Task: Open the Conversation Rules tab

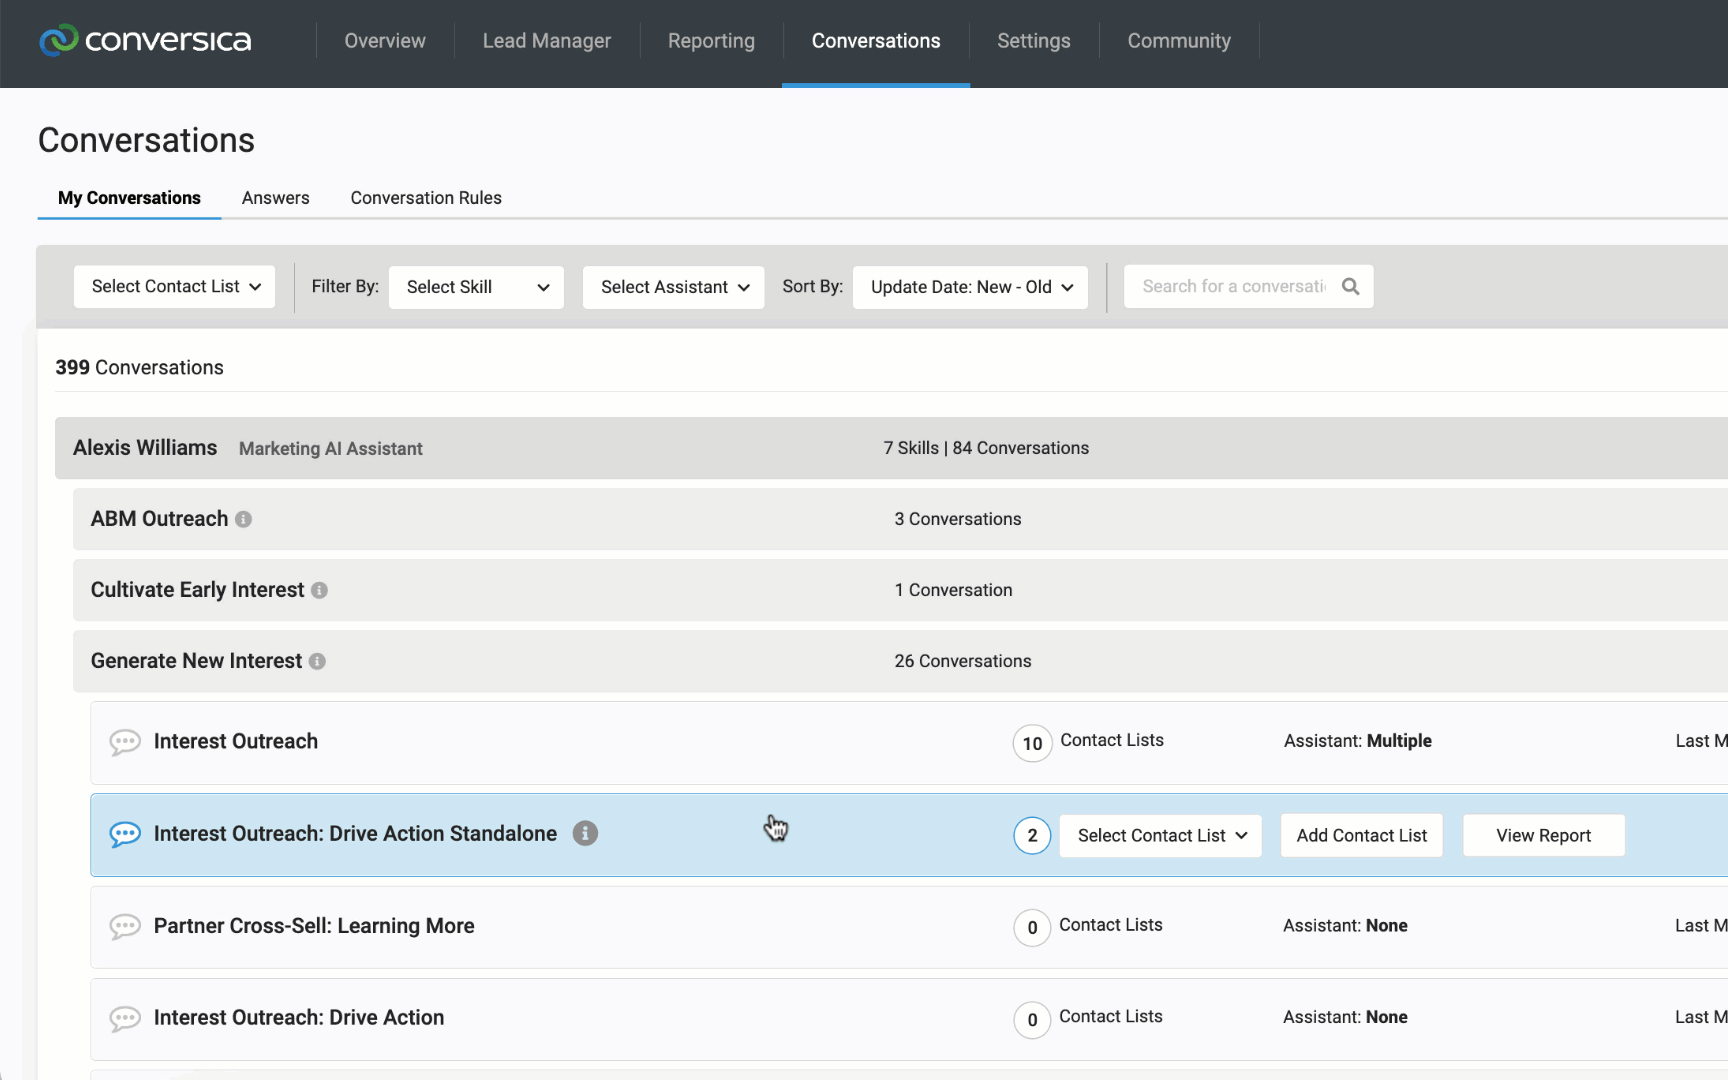Action: [x=426, y=198]
